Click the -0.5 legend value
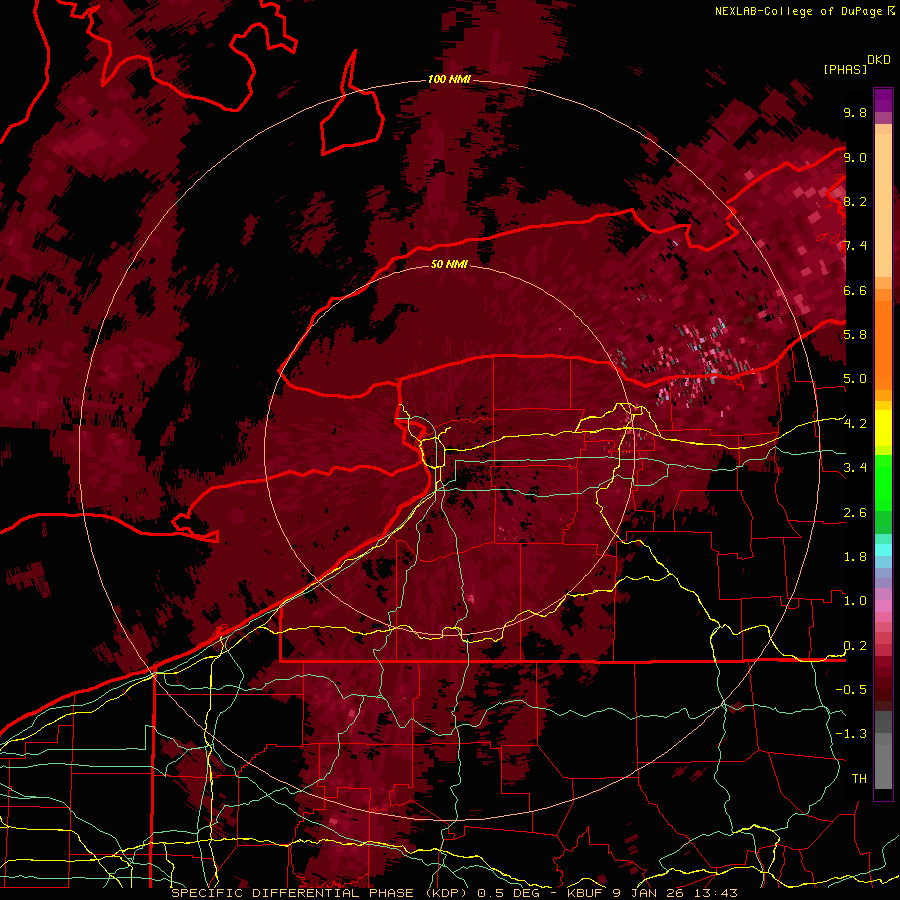Screen dimensions: 900x900 point(851,690)
